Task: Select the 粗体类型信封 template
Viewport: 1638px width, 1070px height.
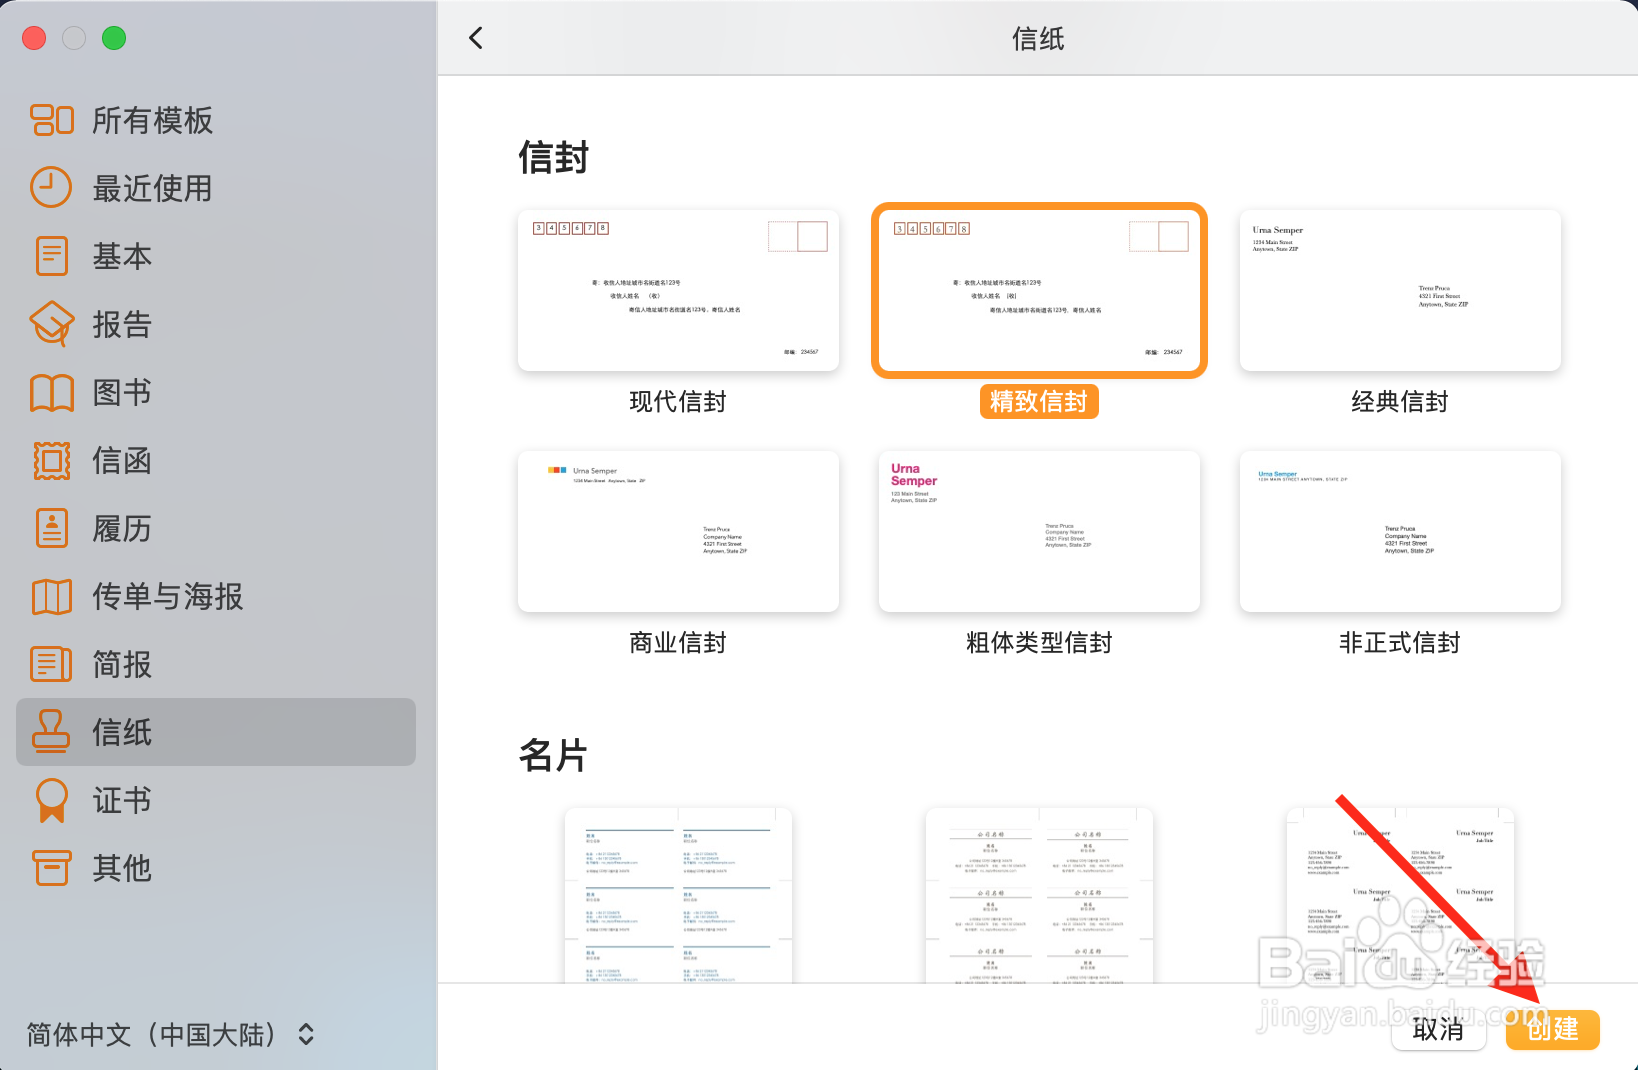Action: (1039, 531)
